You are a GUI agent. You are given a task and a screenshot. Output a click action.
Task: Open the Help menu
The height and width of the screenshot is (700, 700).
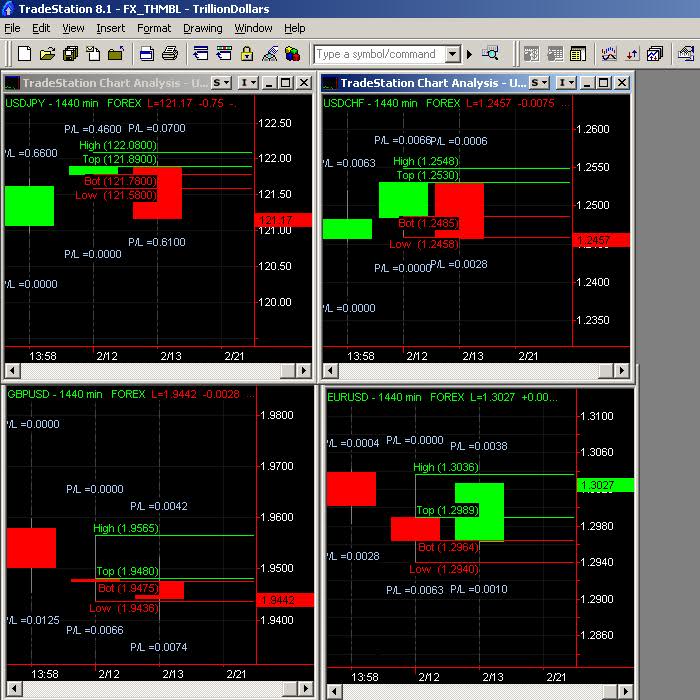(295, 28)
